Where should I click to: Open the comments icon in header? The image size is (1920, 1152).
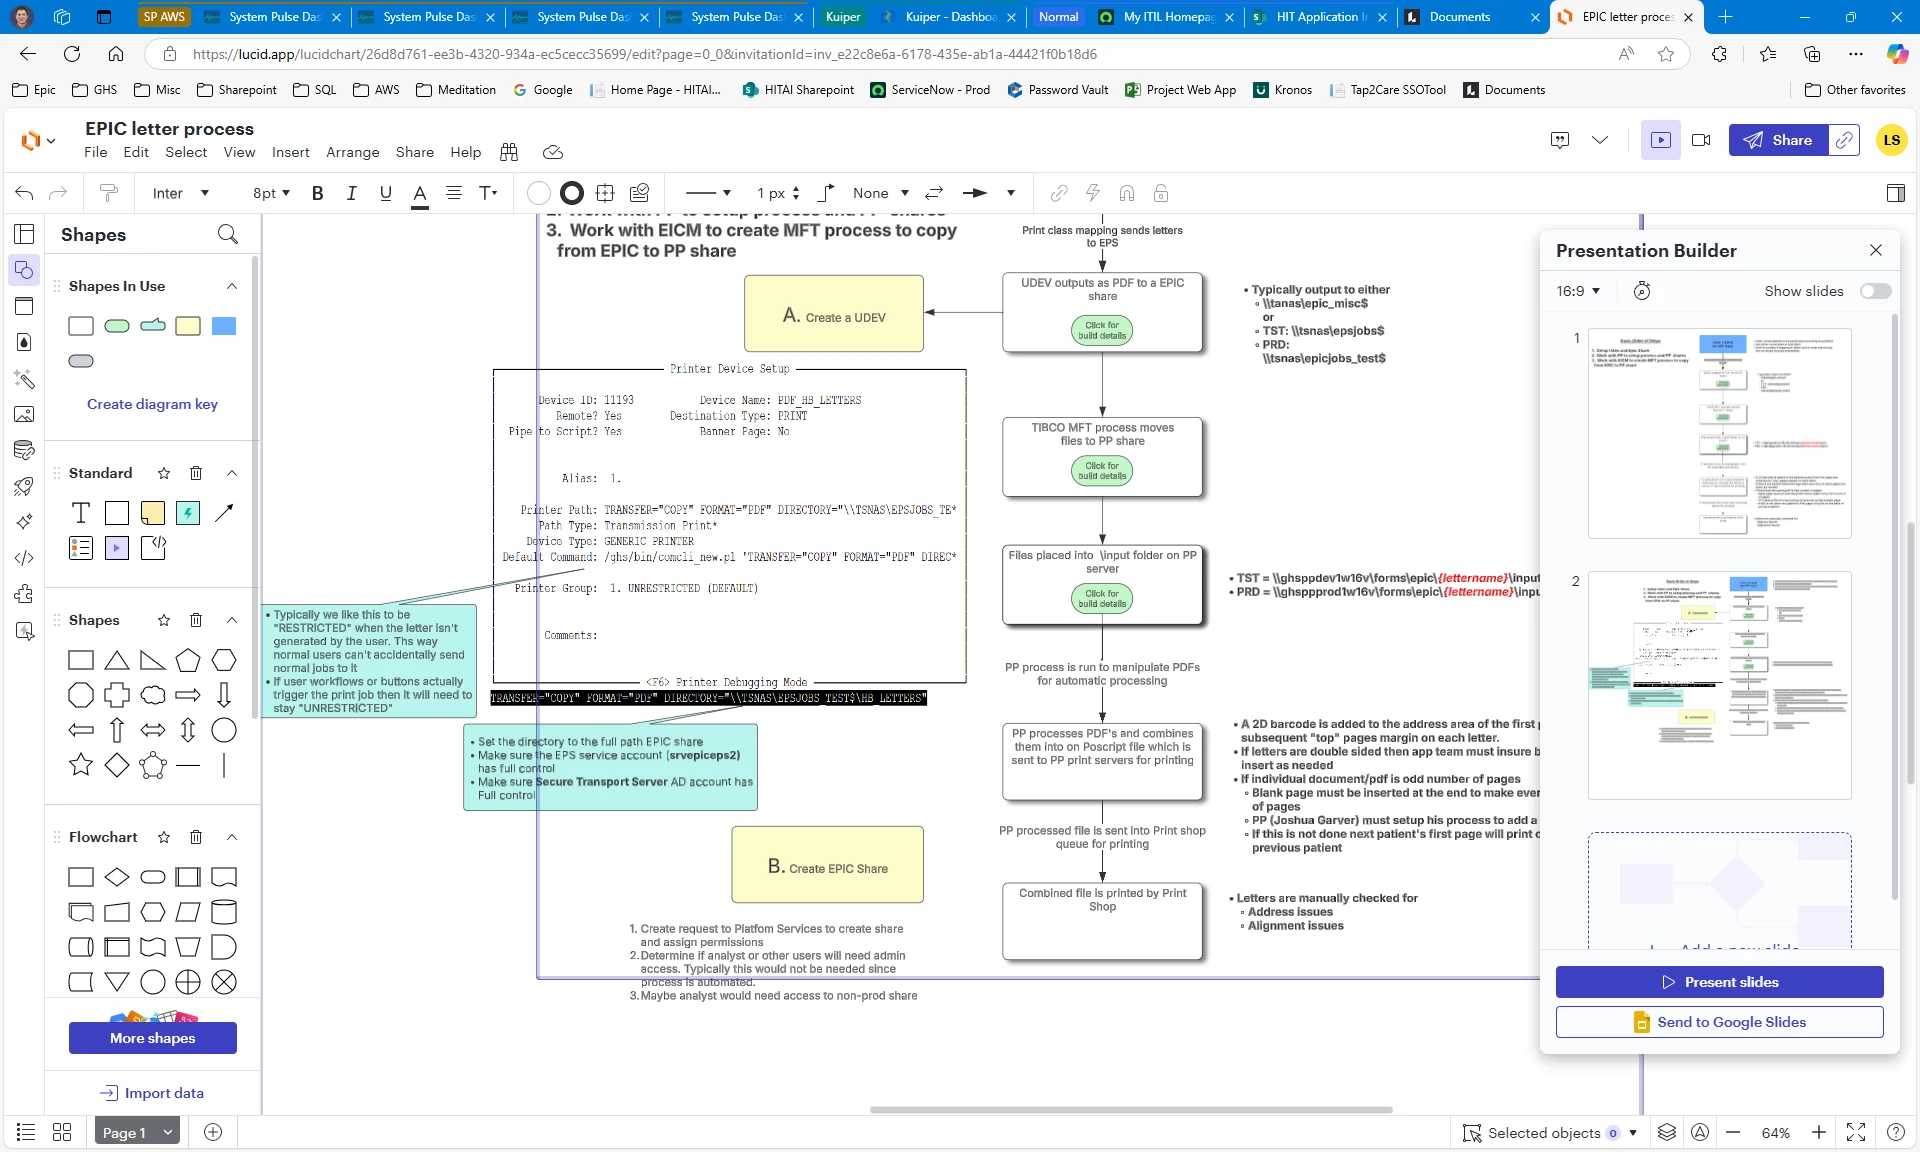(1560, 140)
